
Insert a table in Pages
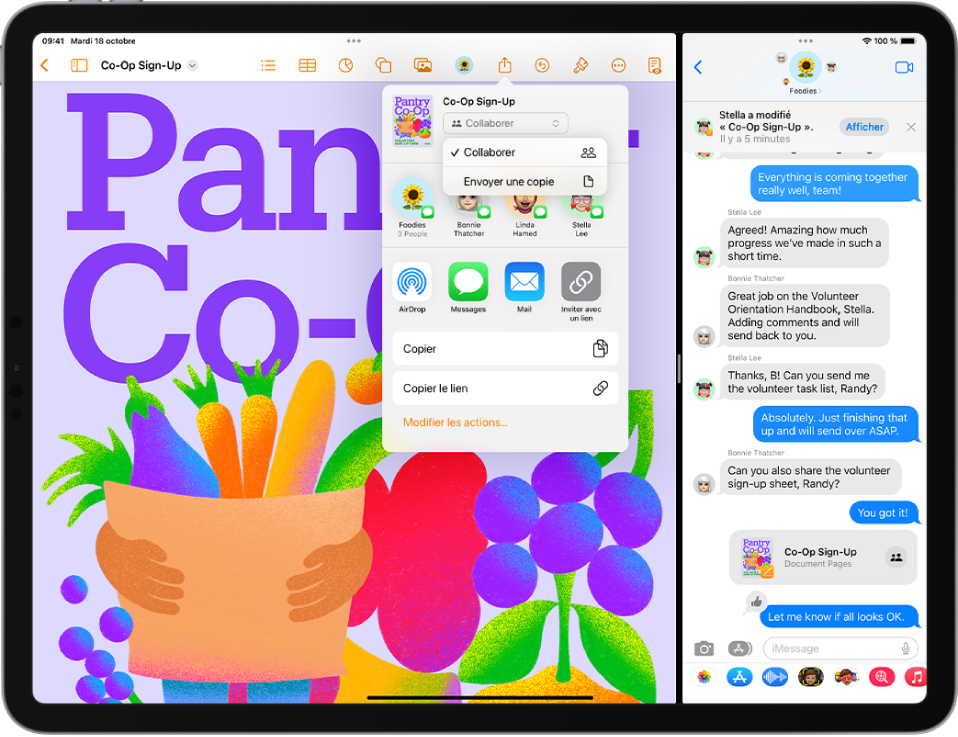click(306, 65)
